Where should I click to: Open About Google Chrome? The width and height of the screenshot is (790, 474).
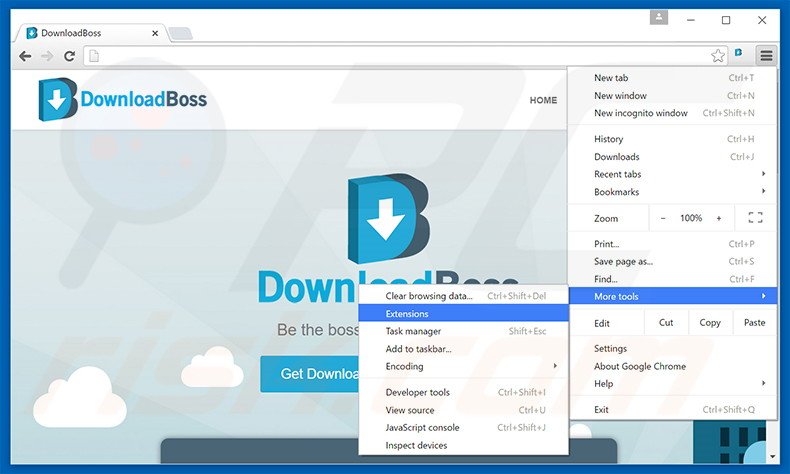coord(673,366)
